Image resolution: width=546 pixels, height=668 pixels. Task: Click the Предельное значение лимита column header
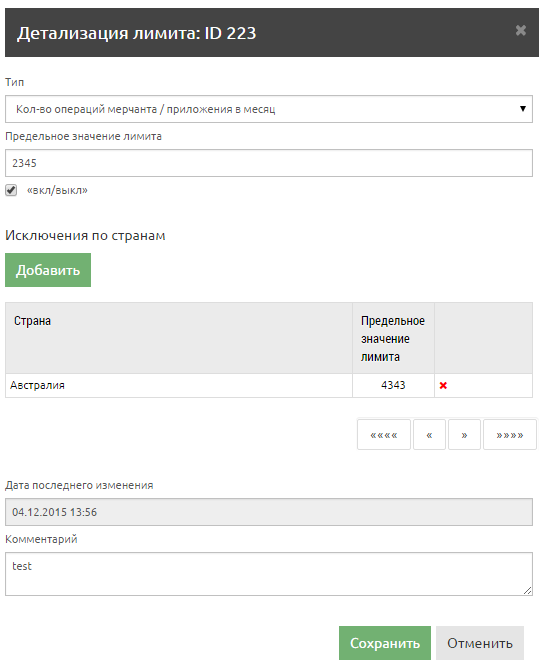[x=393, y=338]
